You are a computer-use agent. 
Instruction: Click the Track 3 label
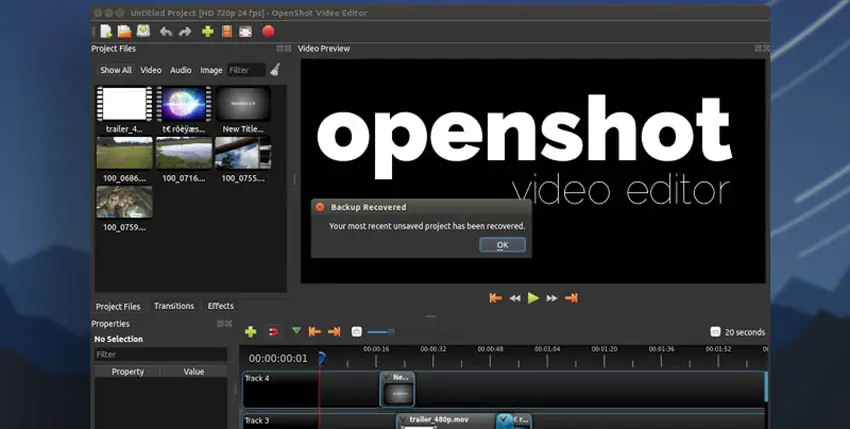coord(256,420)
